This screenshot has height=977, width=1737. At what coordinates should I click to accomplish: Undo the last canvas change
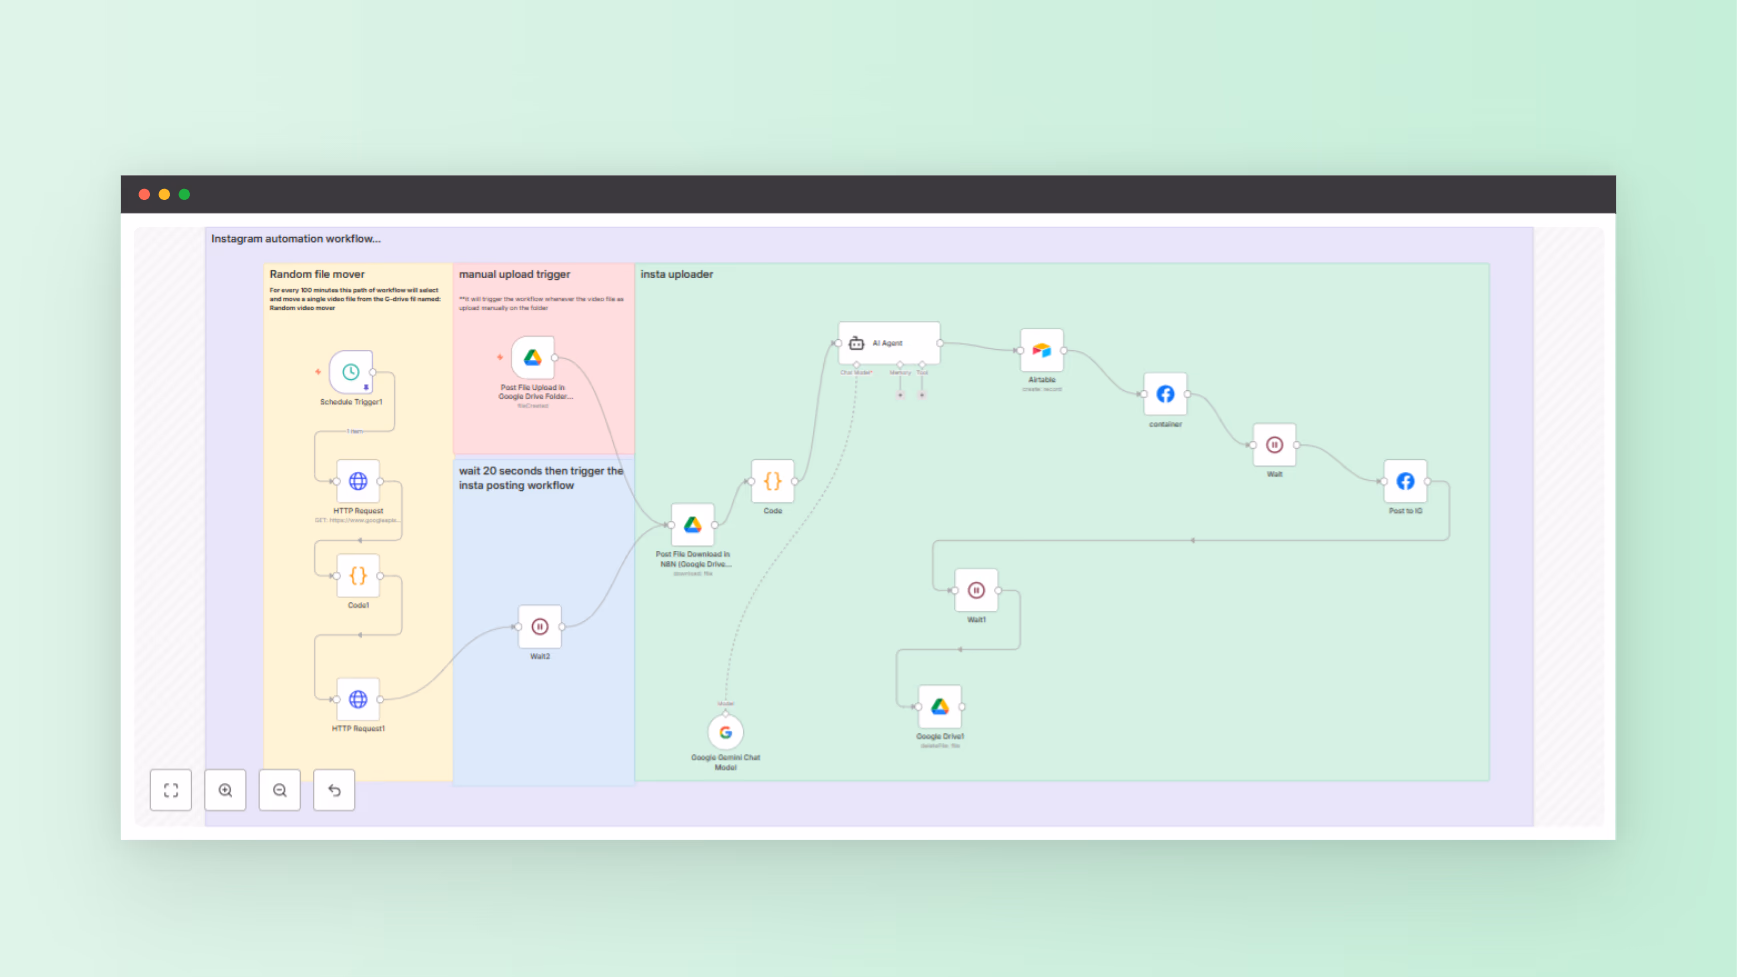333,789
